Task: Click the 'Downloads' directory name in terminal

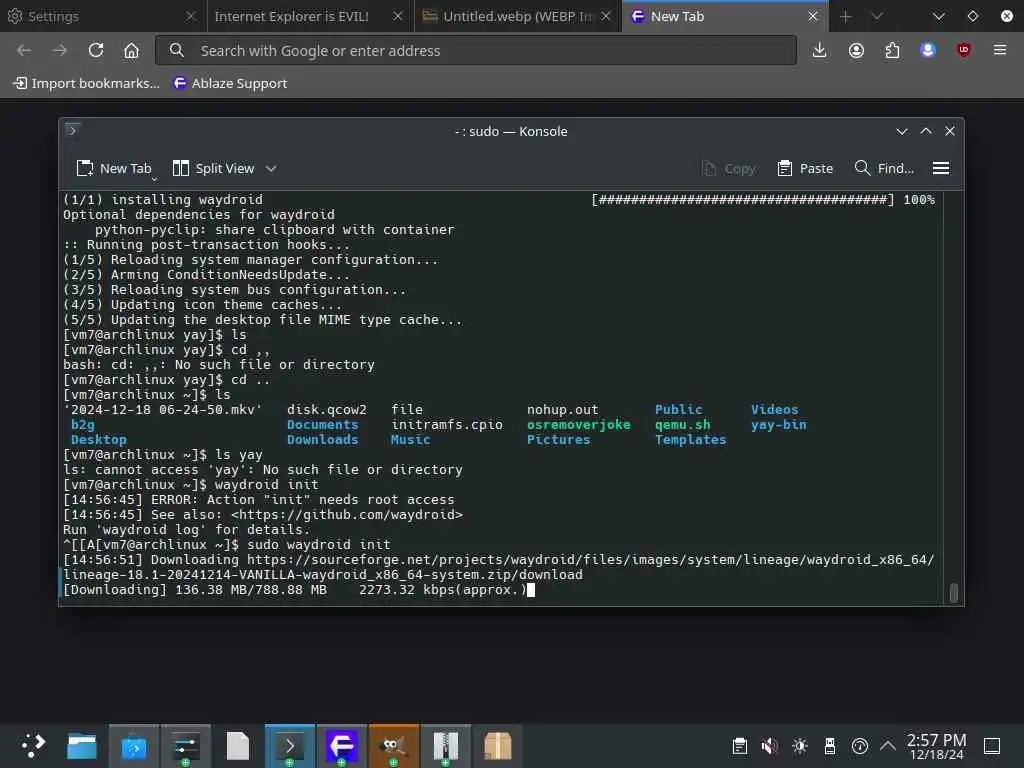Action: point(323,440)
